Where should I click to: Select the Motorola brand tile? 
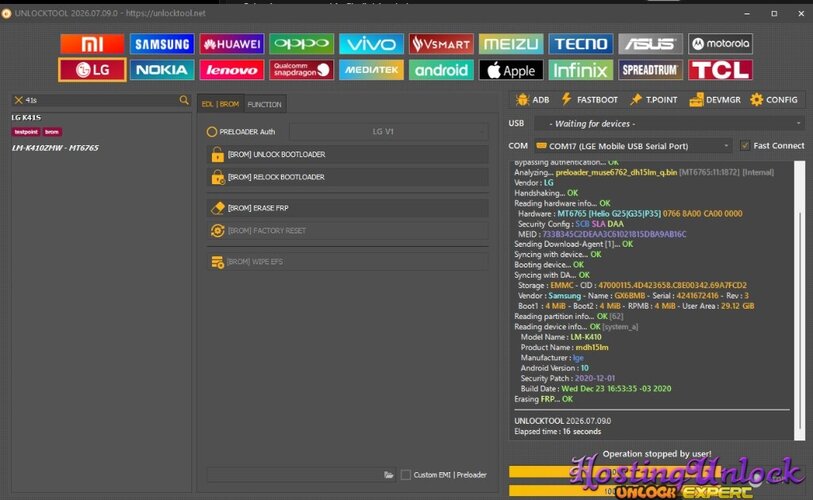[x=720, y=44]
